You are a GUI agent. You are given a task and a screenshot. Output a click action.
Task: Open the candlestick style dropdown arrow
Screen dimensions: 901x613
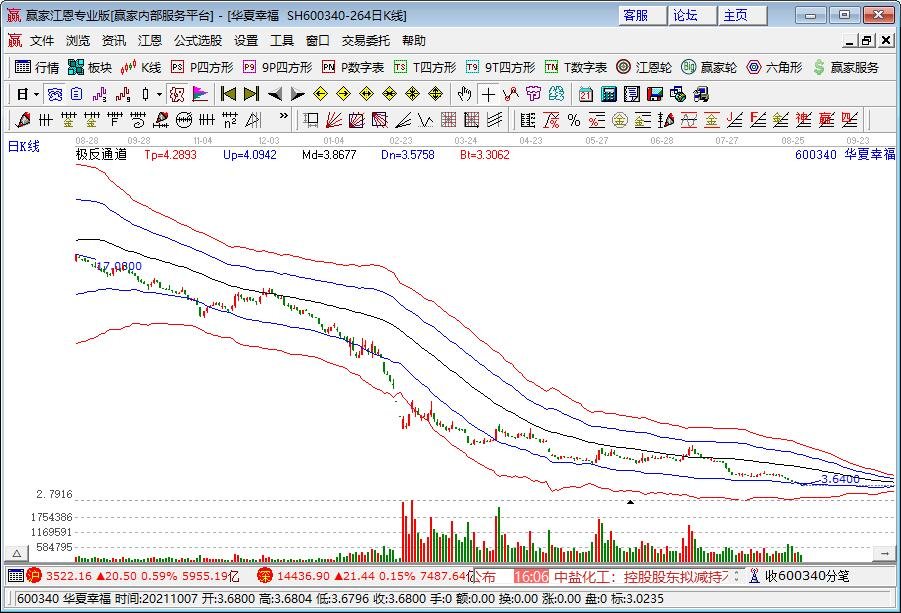(x=160, y=94)
